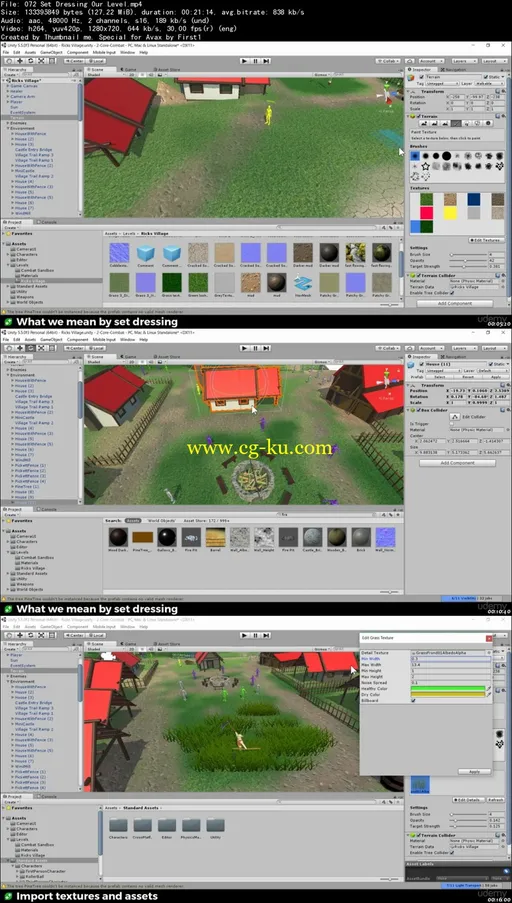Open the CrossPlatf folder icon in Standard Assets
Image resolution: width=512 pixels, height=903 pixels.
pyautogui.click(x=143, y=825)
